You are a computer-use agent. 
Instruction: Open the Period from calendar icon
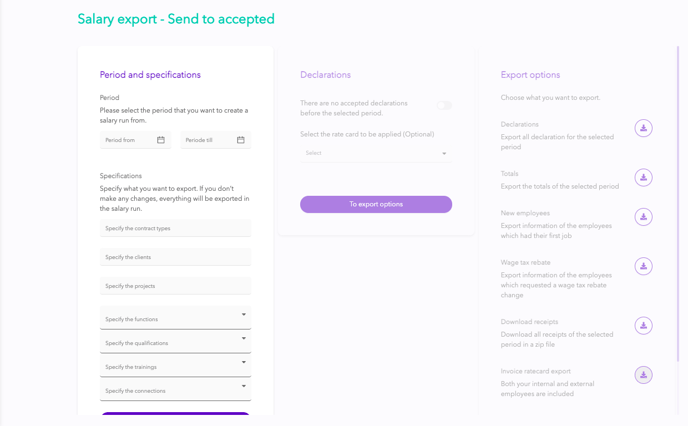161,140
